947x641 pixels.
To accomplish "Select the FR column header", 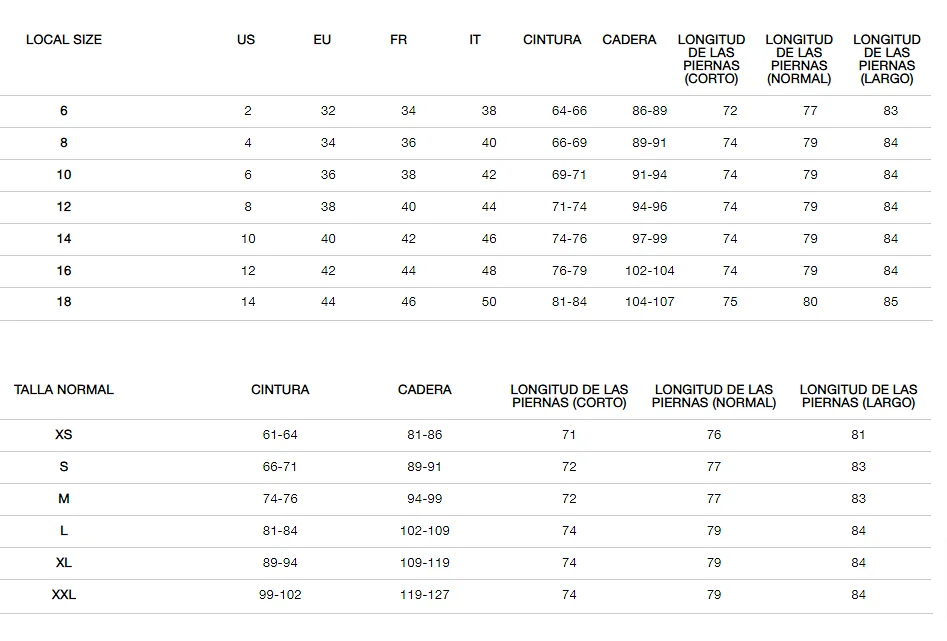I will click(398, 40).
